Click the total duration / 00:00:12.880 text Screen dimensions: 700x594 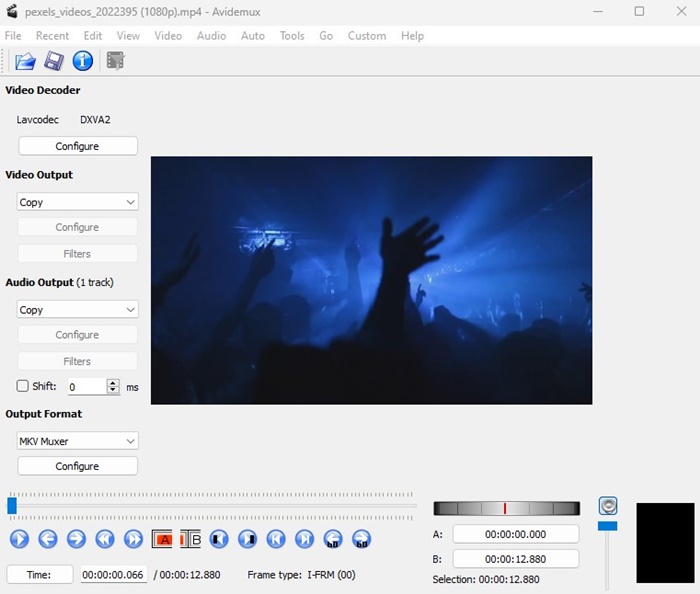[x=187, y=575]
